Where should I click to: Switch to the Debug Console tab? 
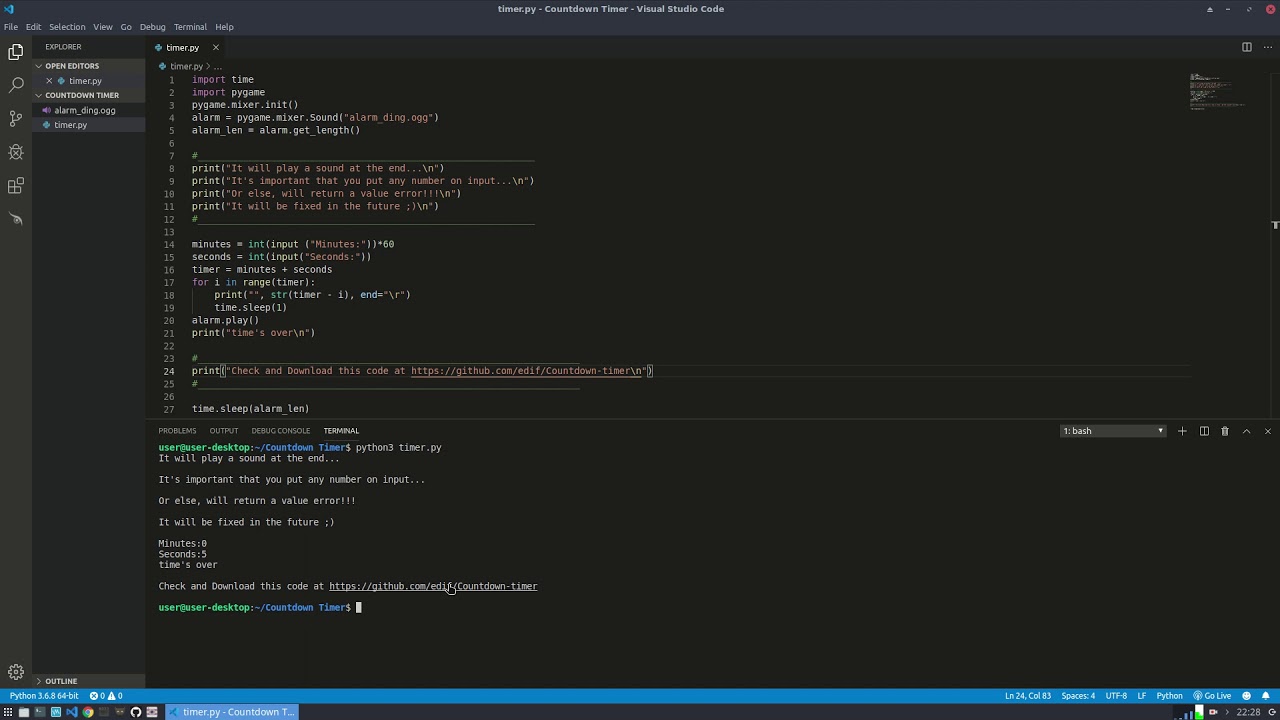coord(281,431)
